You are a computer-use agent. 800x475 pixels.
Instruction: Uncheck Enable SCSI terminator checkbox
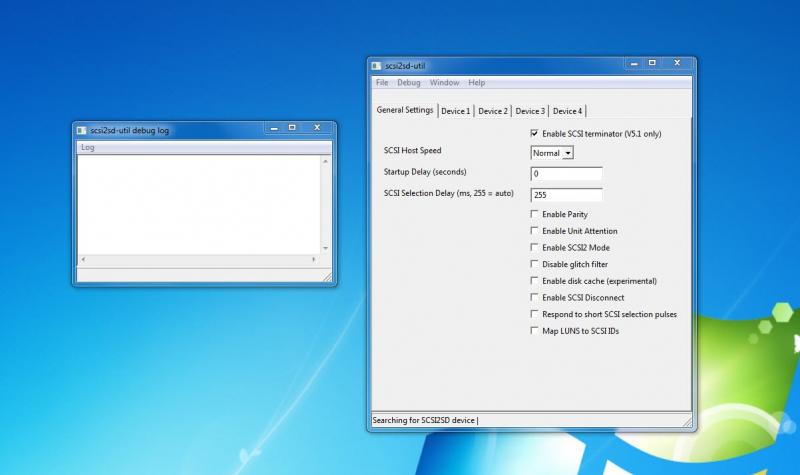point(534,134)
